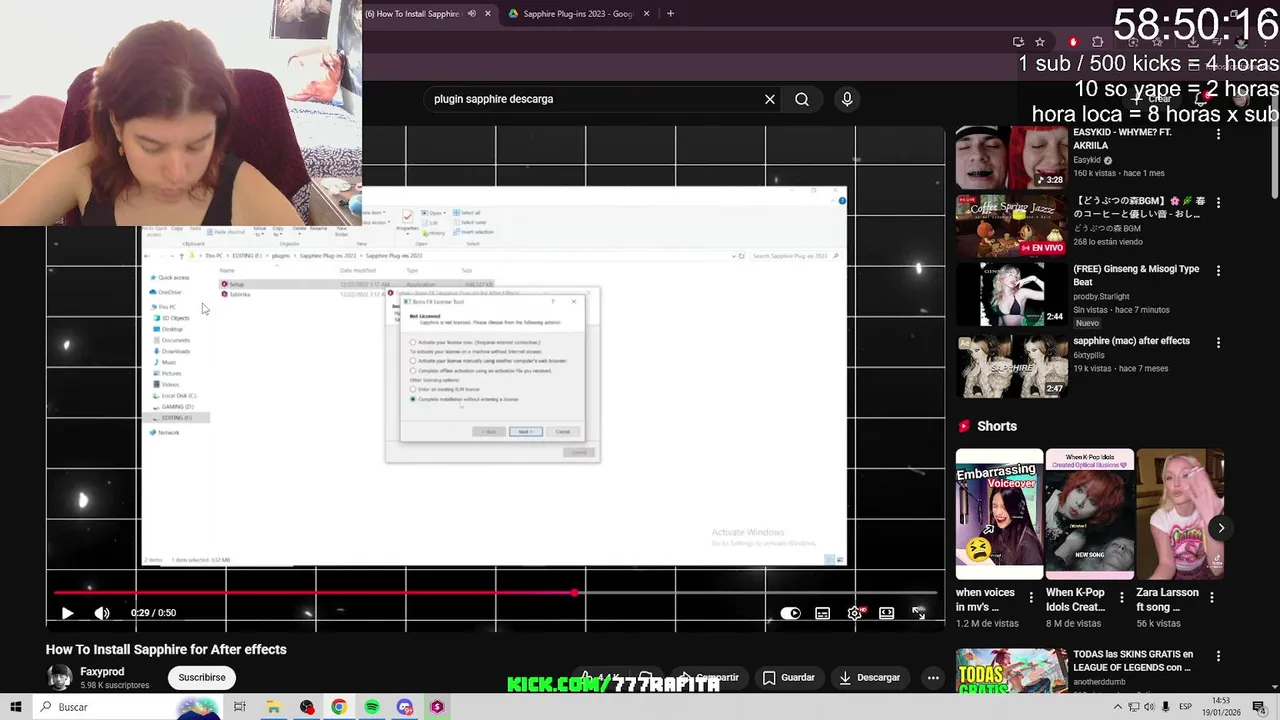Open 'EASYKID - WHYME?' video thumbnail

[x=1011, y=158]
